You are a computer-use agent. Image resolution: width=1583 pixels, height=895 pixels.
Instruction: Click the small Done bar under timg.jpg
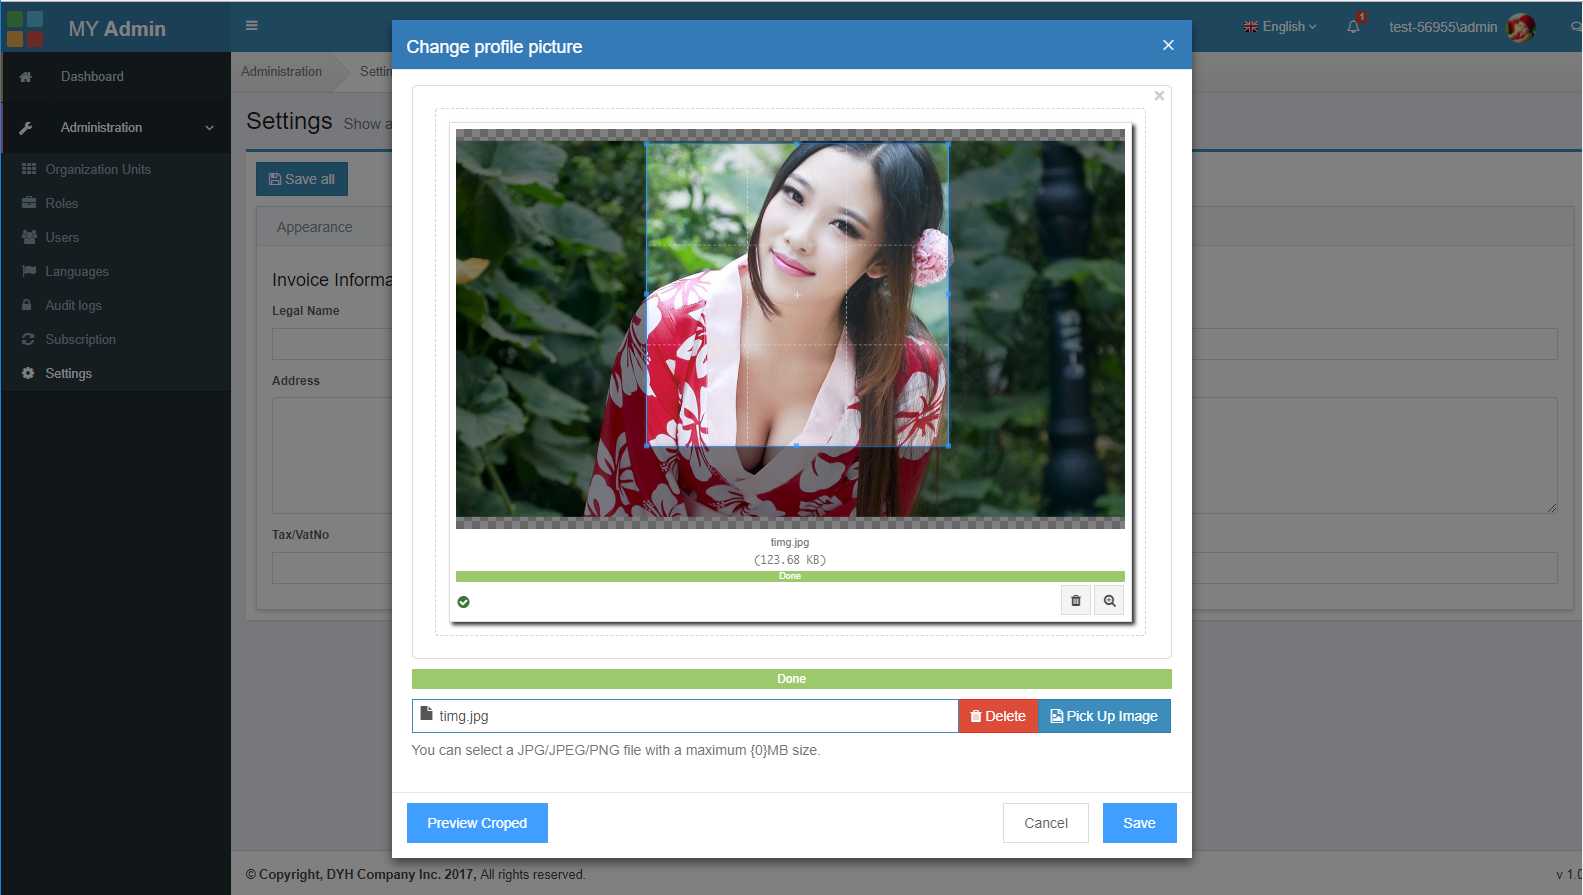[x=790, y=576]
